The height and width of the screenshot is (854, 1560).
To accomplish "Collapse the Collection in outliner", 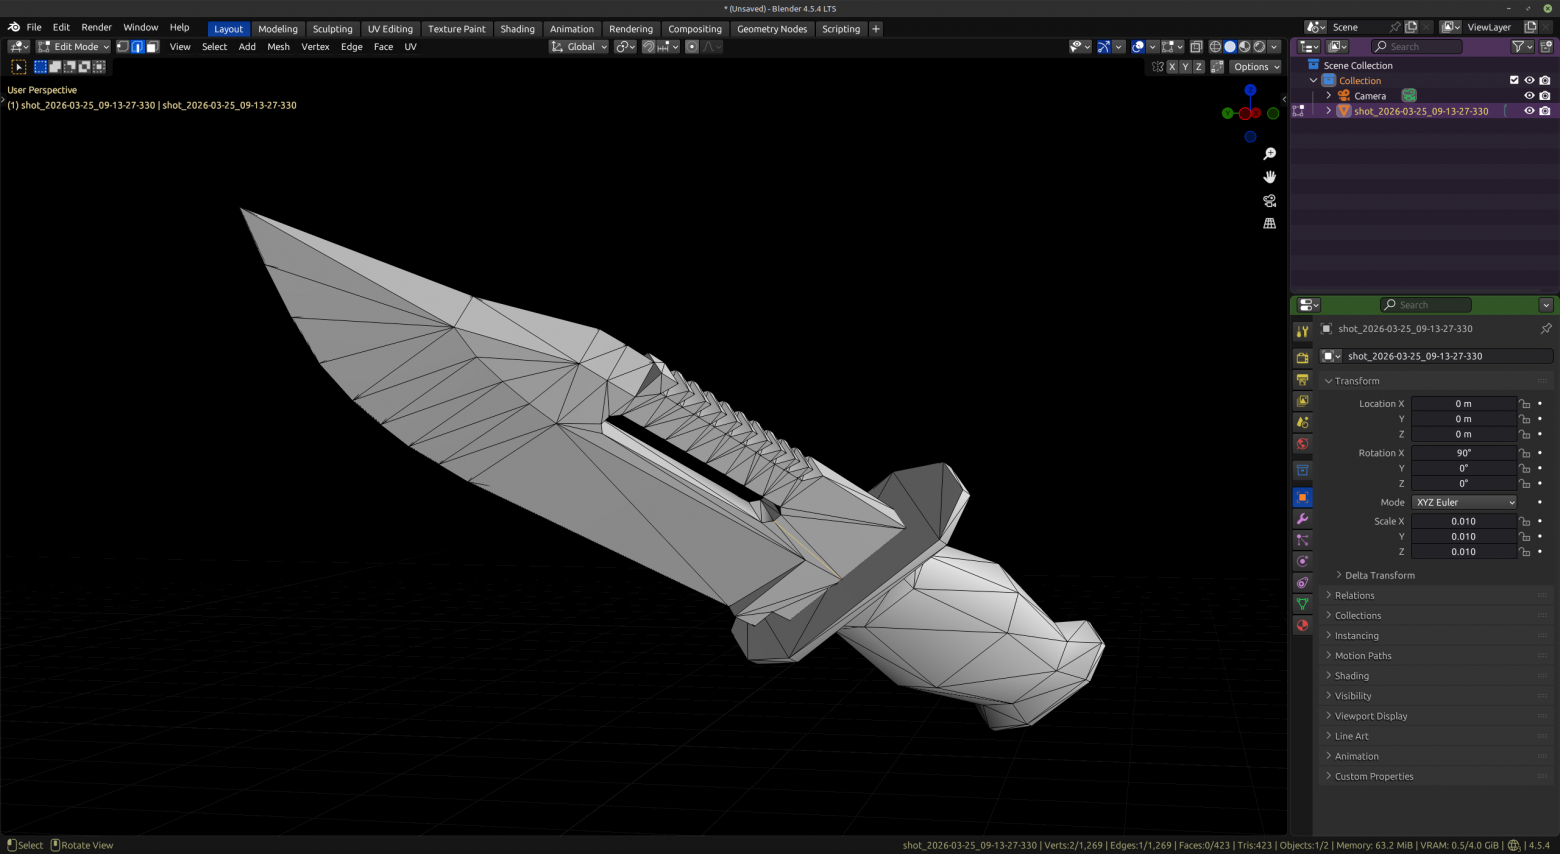I will [1313, 81].
